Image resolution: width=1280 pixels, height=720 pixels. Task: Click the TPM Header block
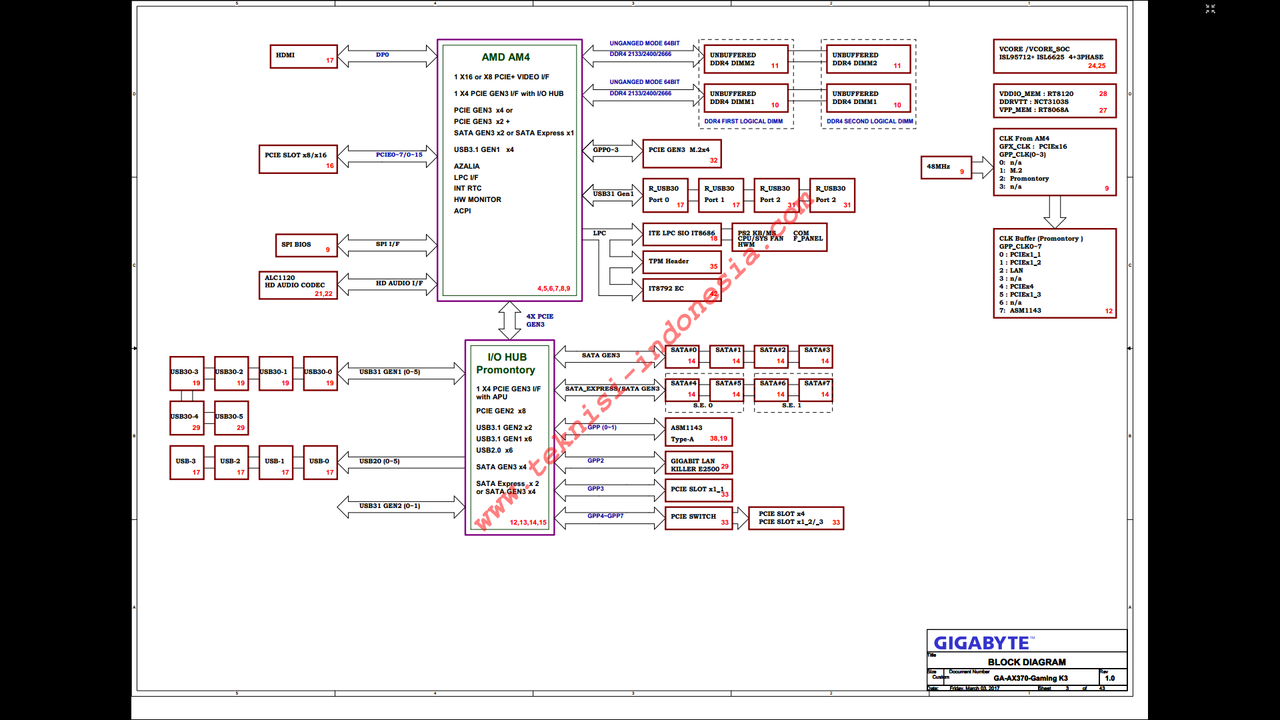point(682,262)
